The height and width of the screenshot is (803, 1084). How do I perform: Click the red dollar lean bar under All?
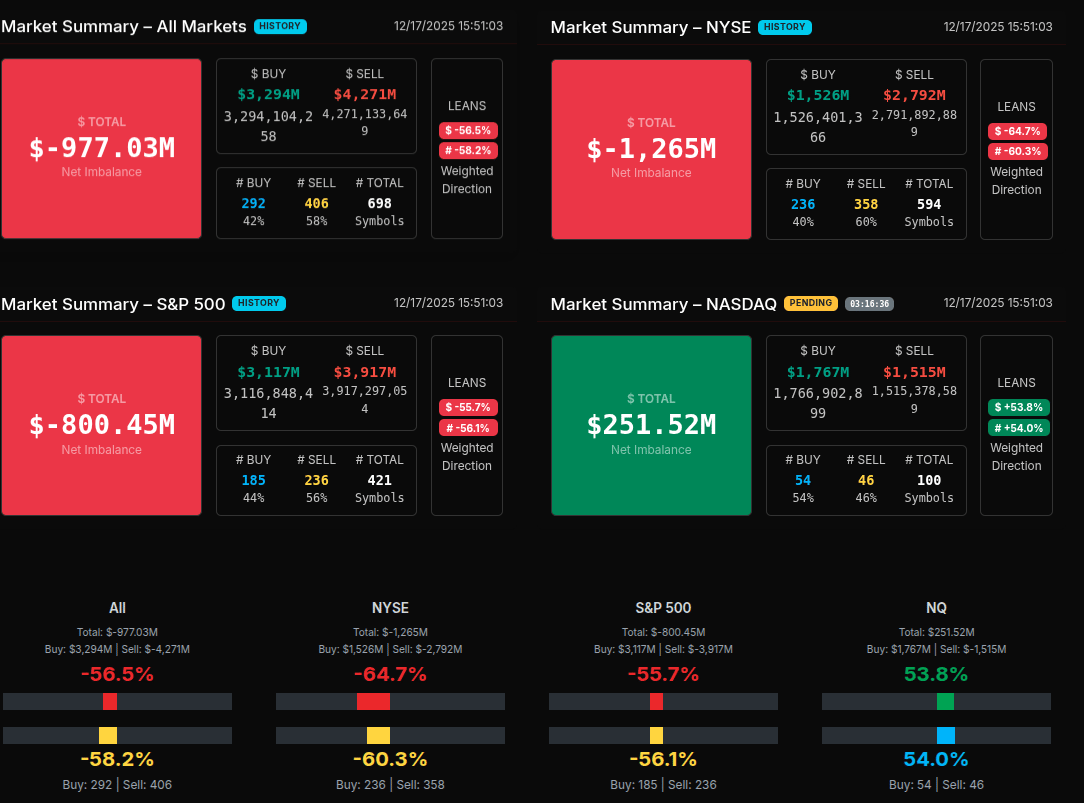click(110, 702)
